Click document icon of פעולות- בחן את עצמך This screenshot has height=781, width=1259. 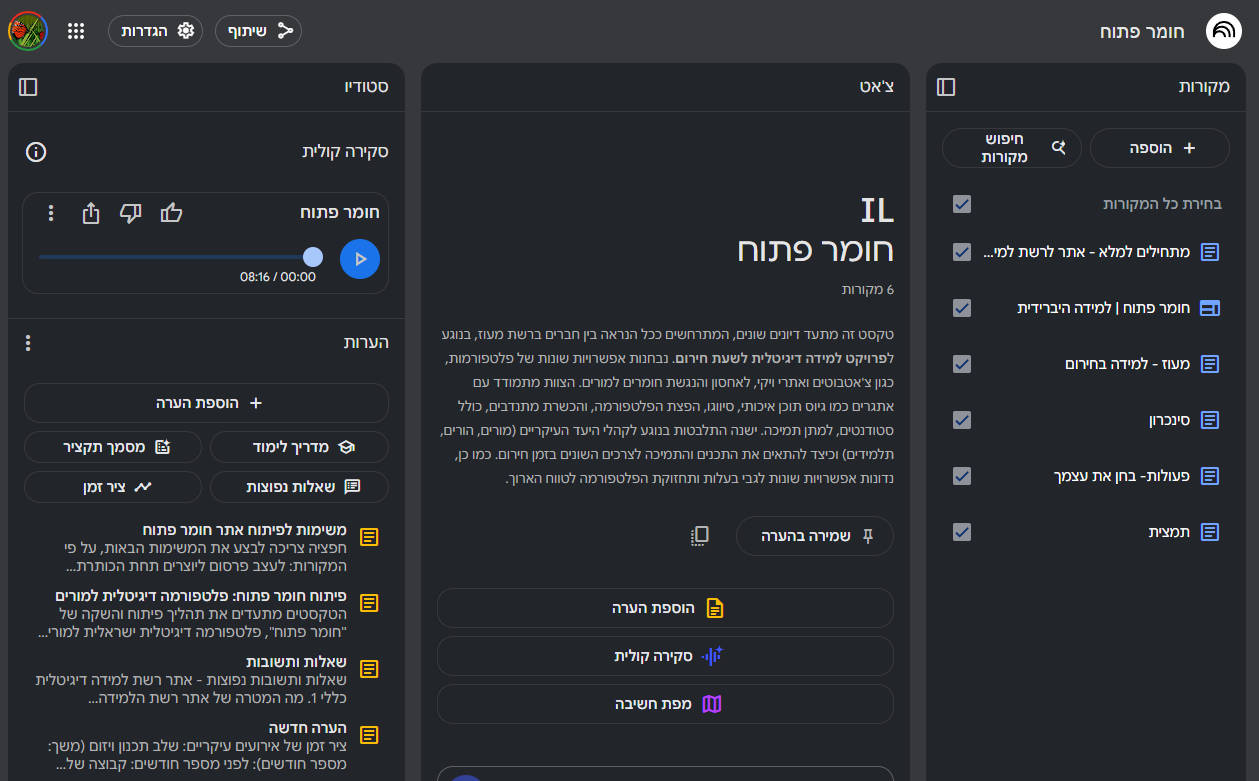coord(1210,476)
